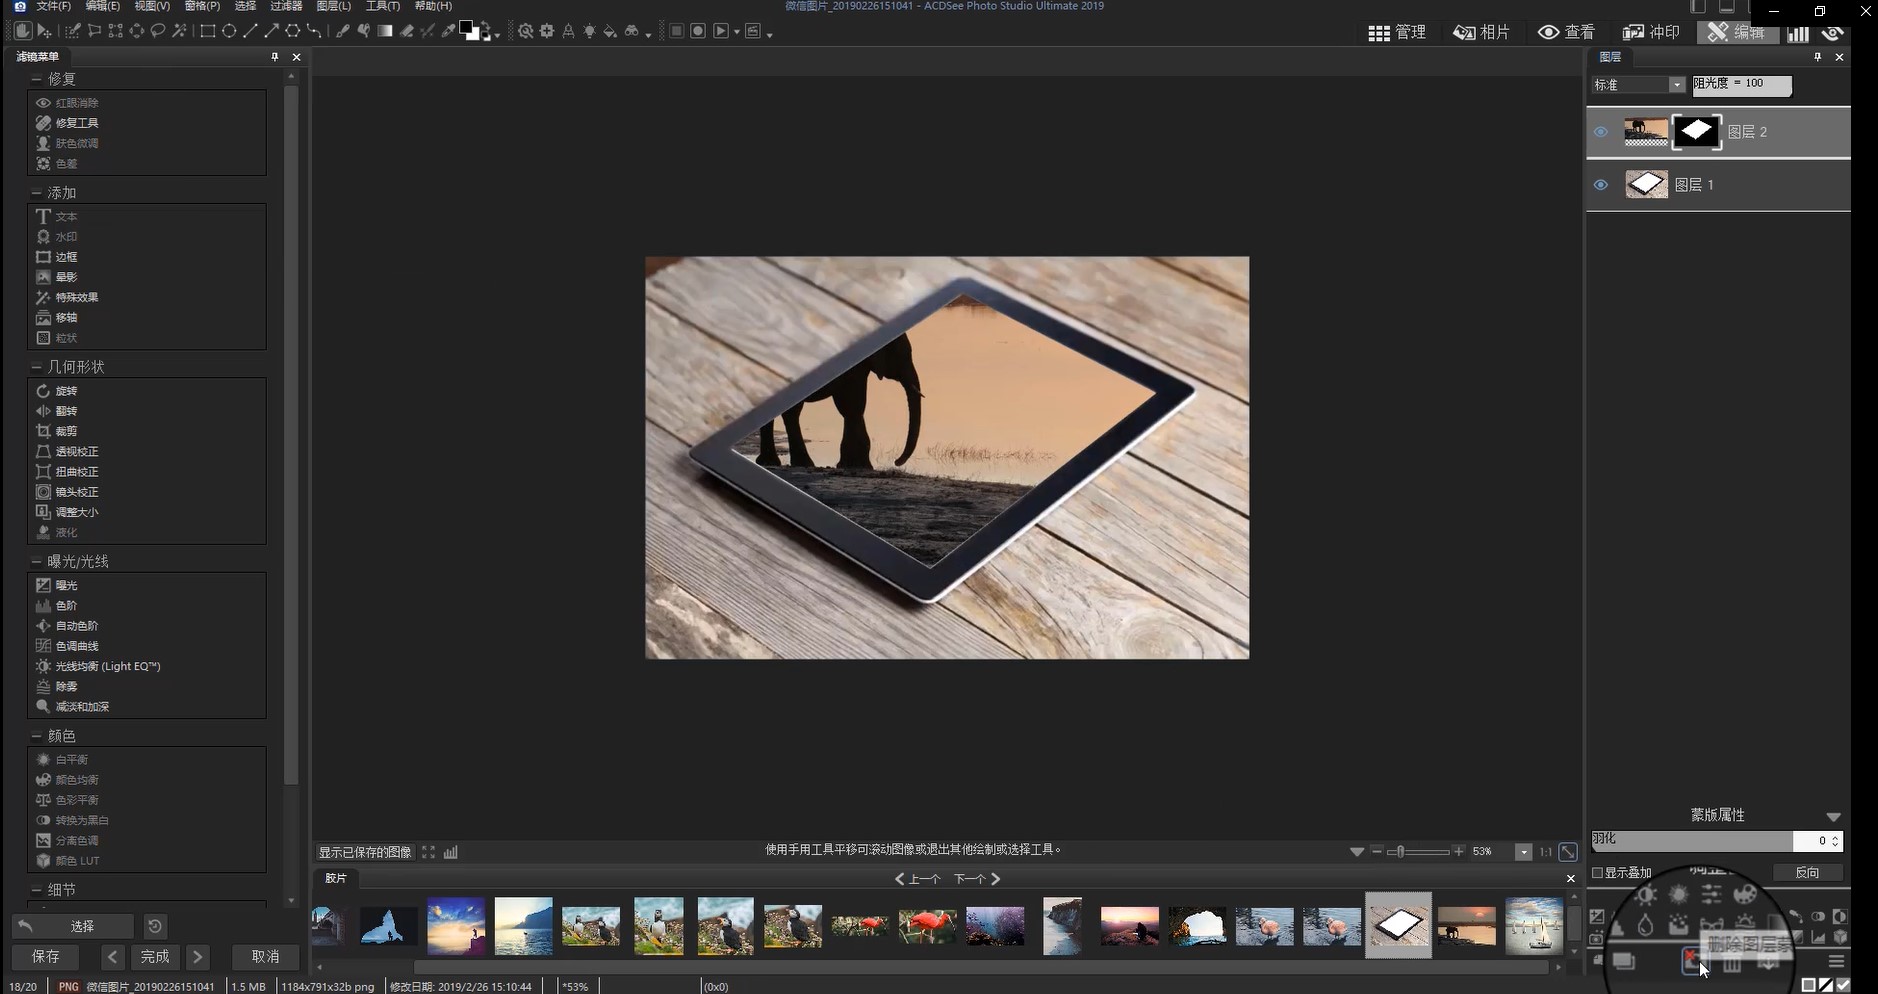Choose the Arrow drawing tool

271,31
